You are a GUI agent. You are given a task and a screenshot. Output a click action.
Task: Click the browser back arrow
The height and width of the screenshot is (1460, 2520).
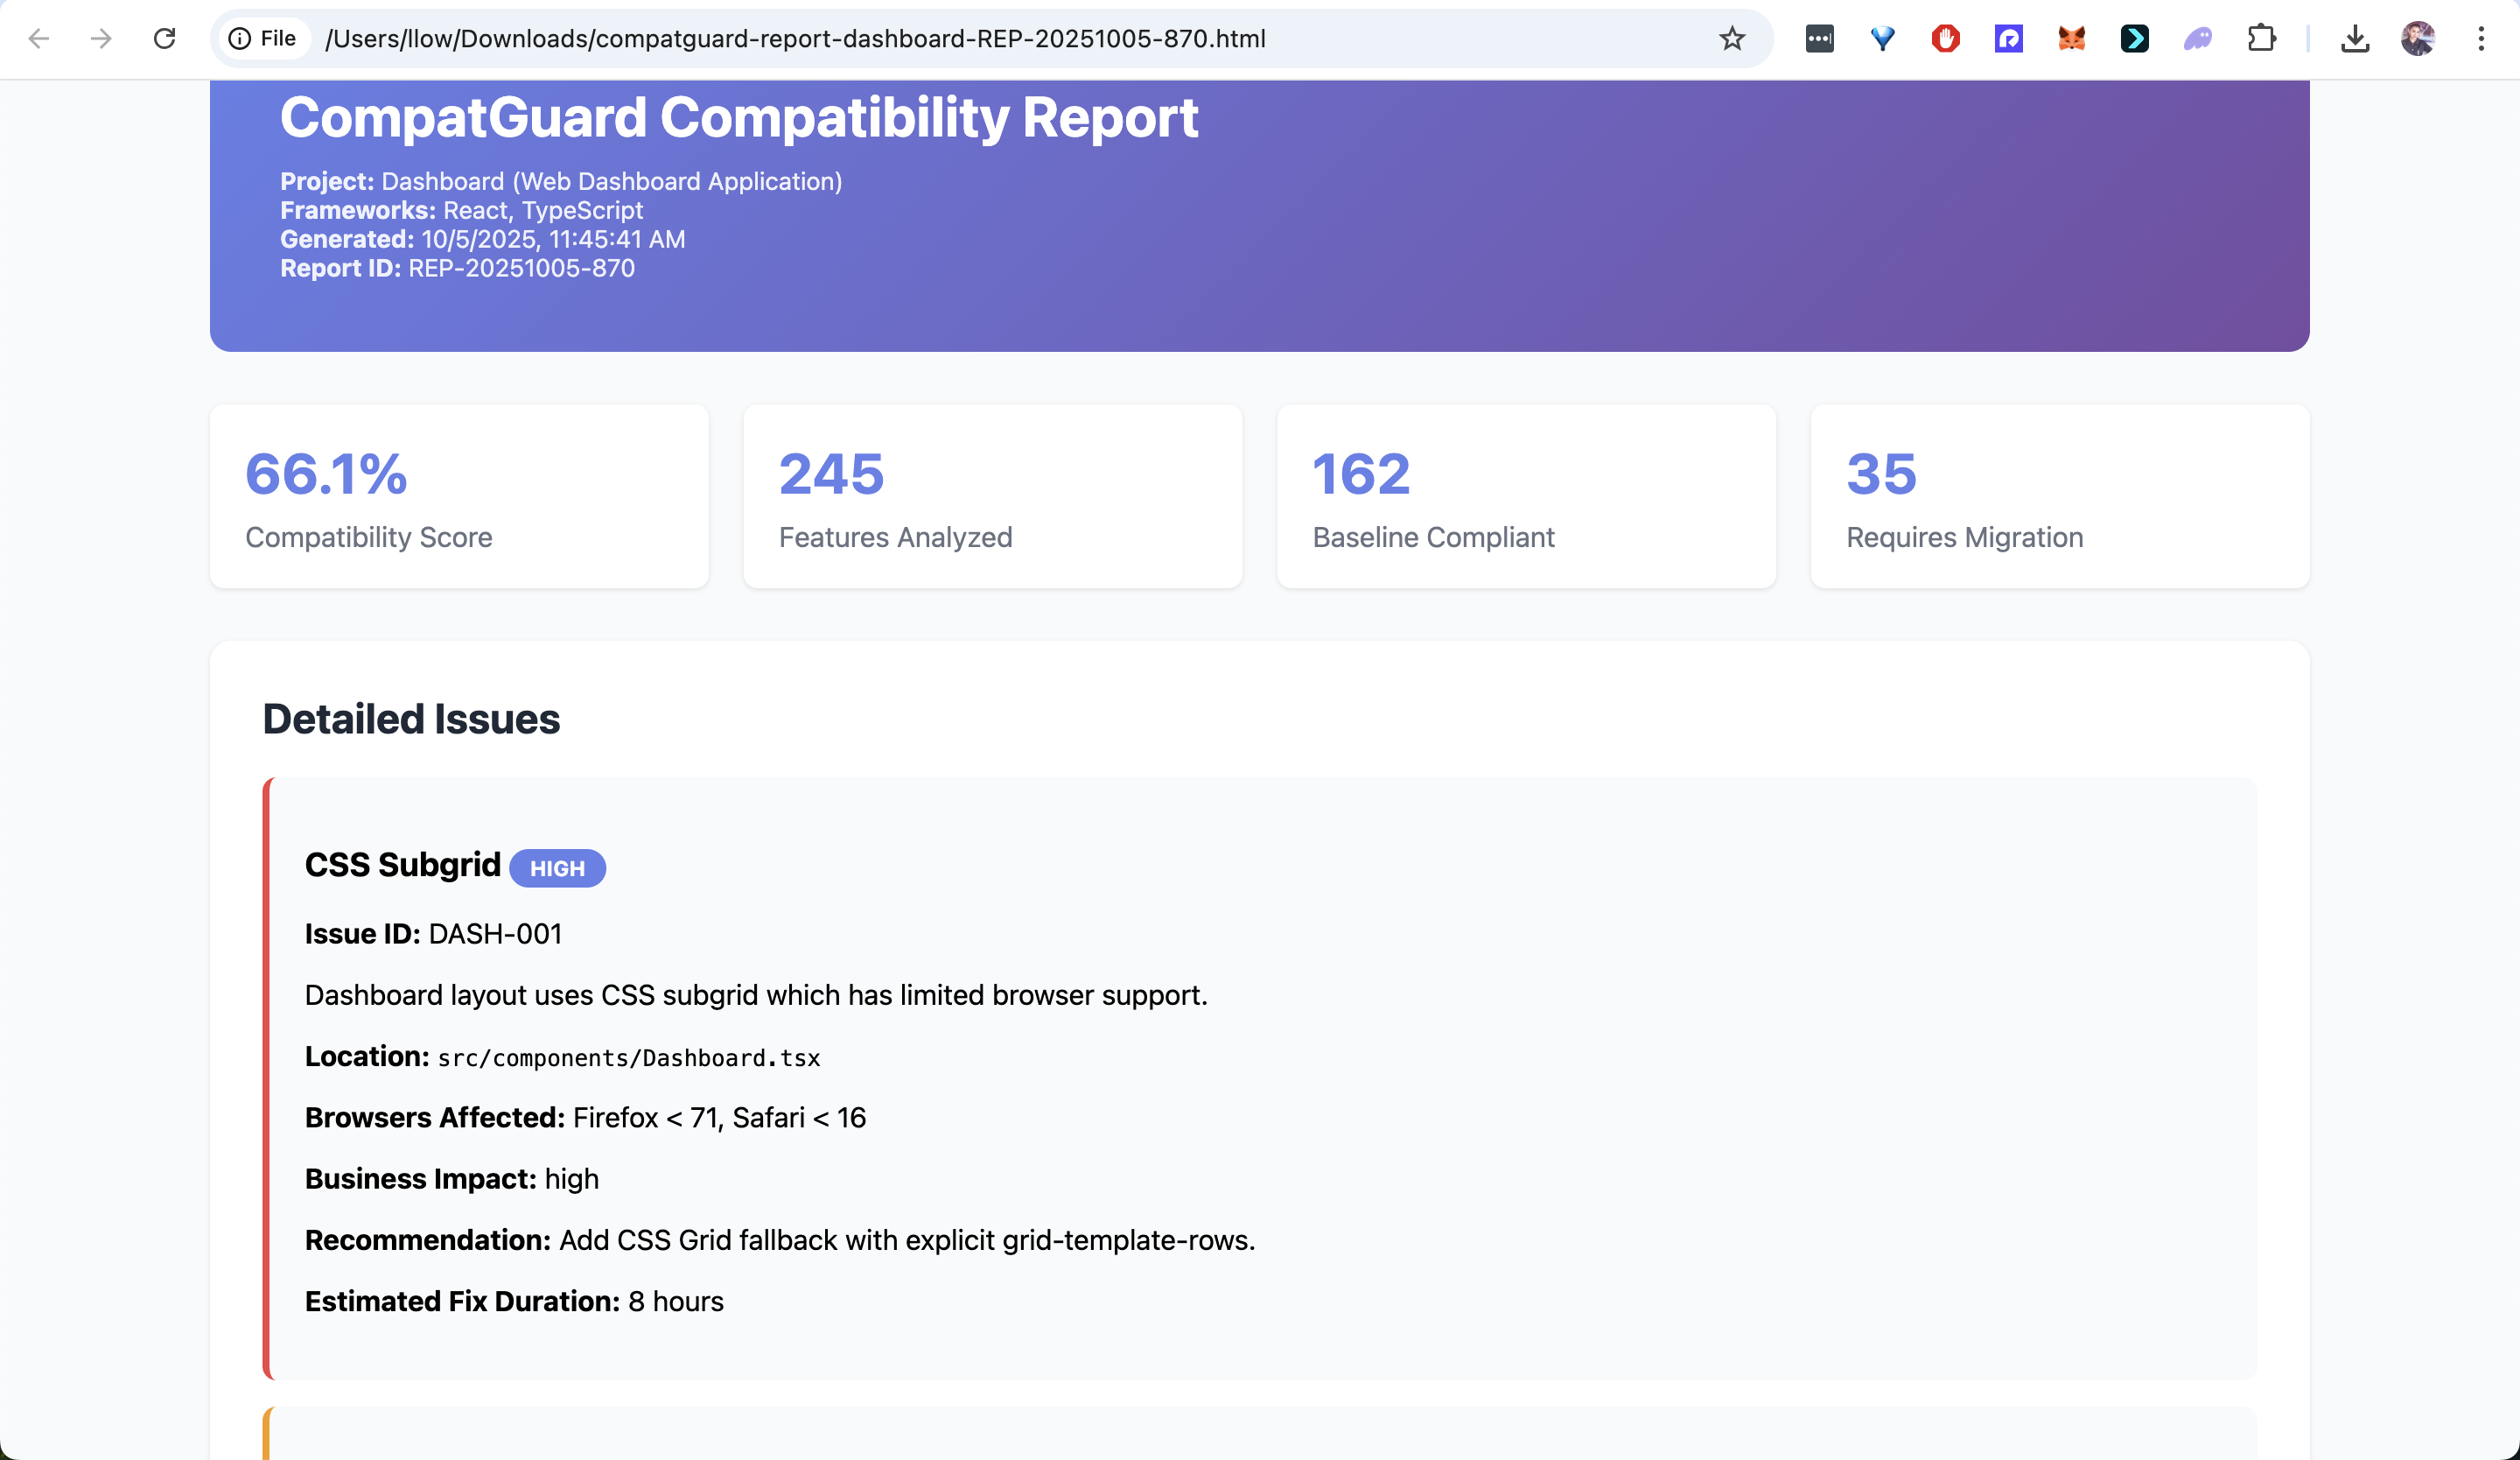pyautogui.click(x=39, y=39)
